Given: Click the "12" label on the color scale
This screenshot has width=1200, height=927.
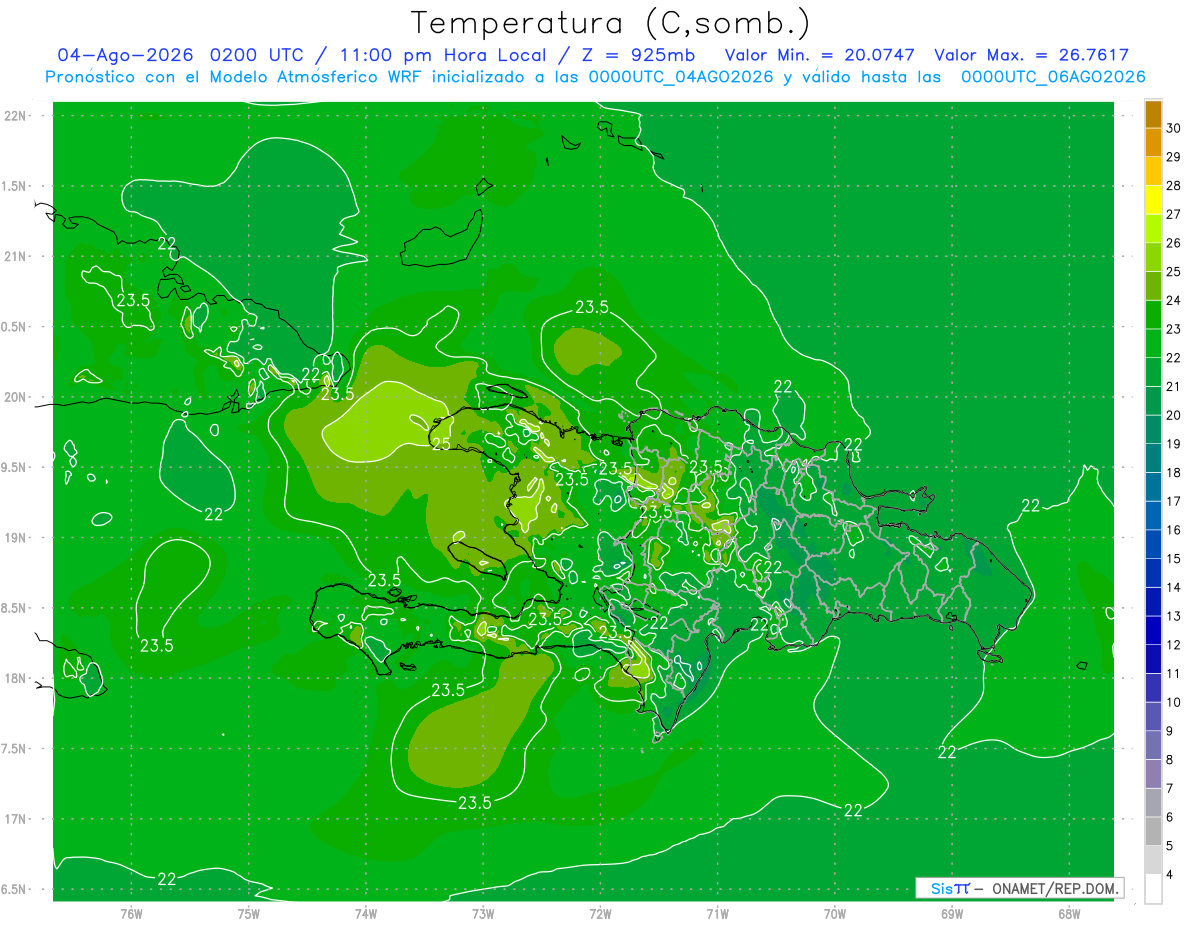Looking at the screenshot, I should point(1175,645).
